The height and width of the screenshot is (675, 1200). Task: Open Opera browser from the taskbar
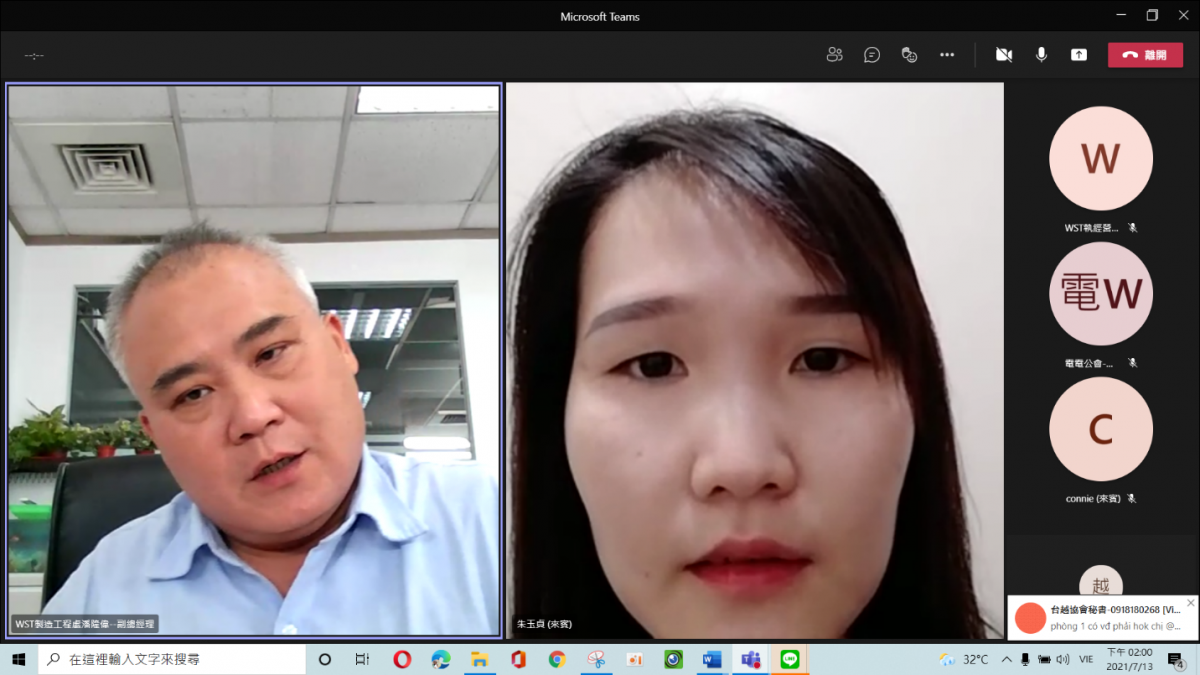click(x=402, y=660)
